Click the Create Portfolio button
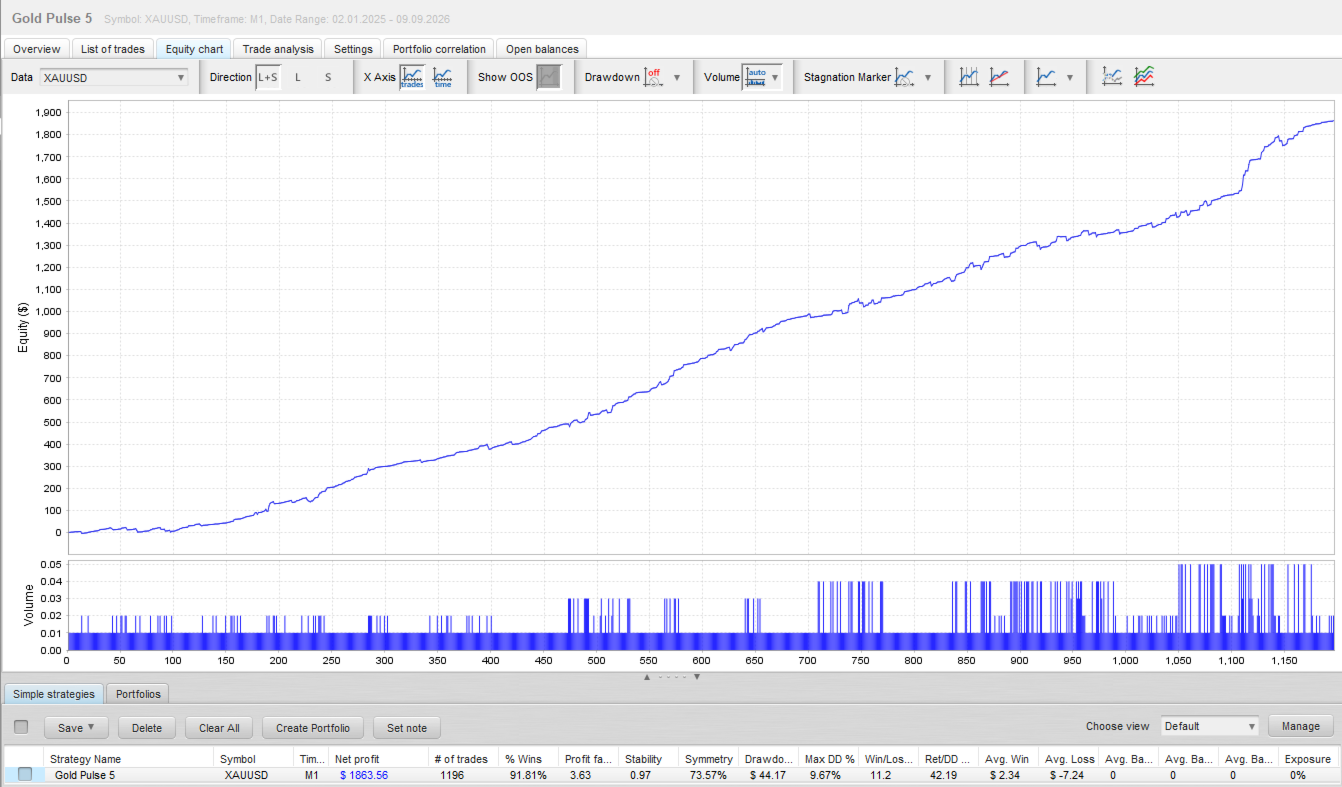Viewport: 1342px width, 787px height. (x=313, y=727)
